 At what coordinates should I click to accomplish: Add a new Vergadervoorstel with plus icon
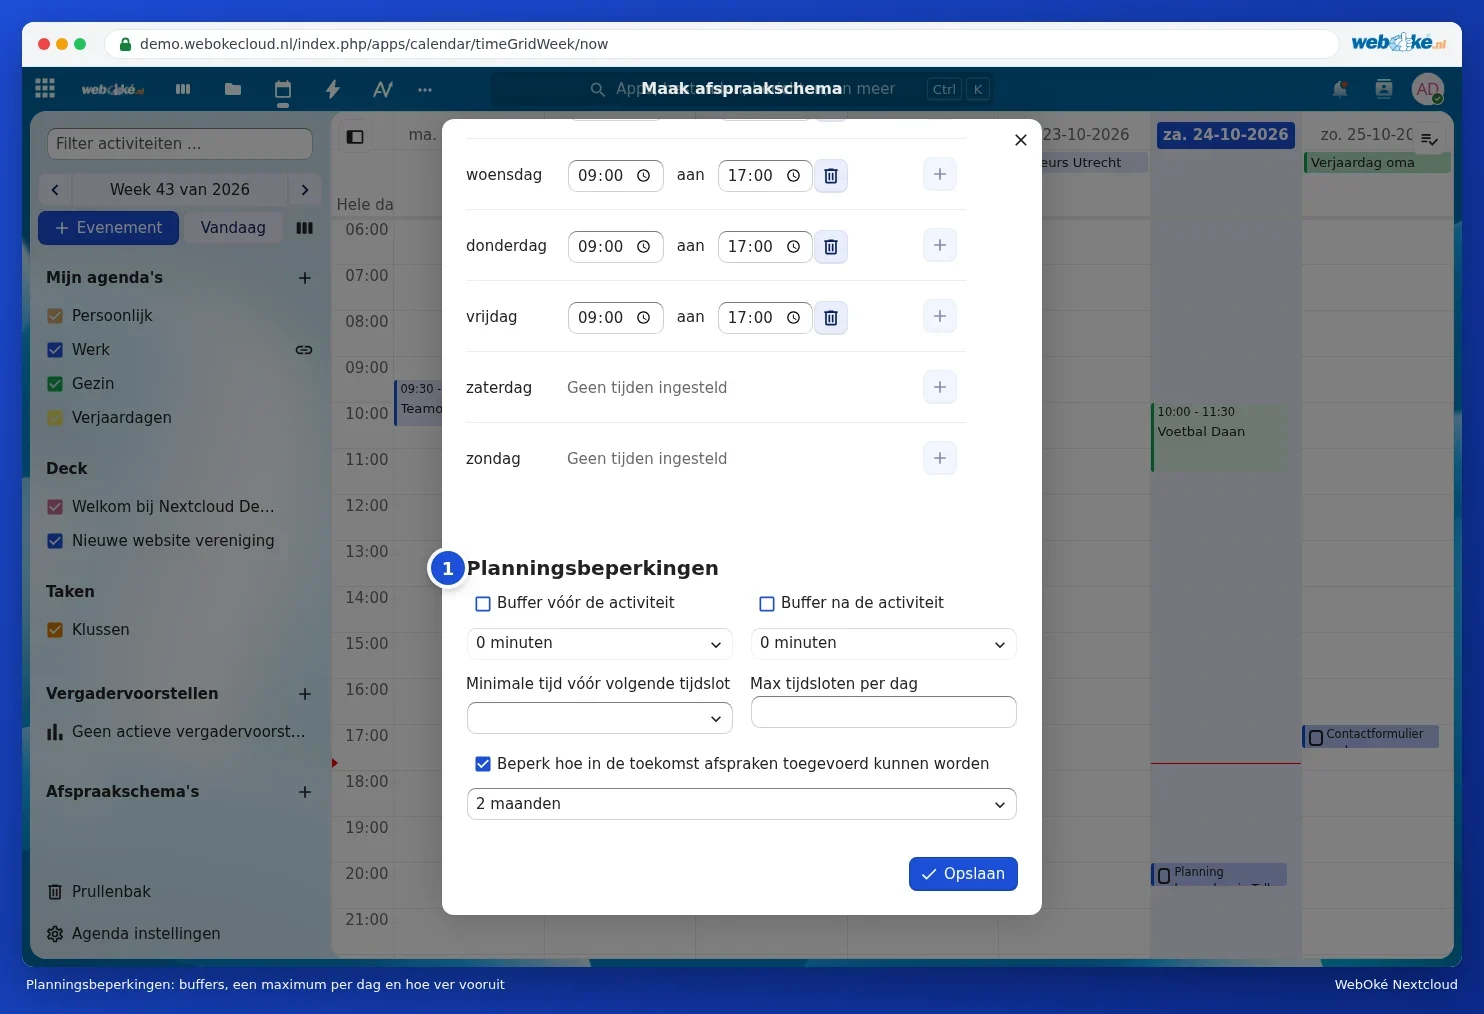(x=305, y=694)
